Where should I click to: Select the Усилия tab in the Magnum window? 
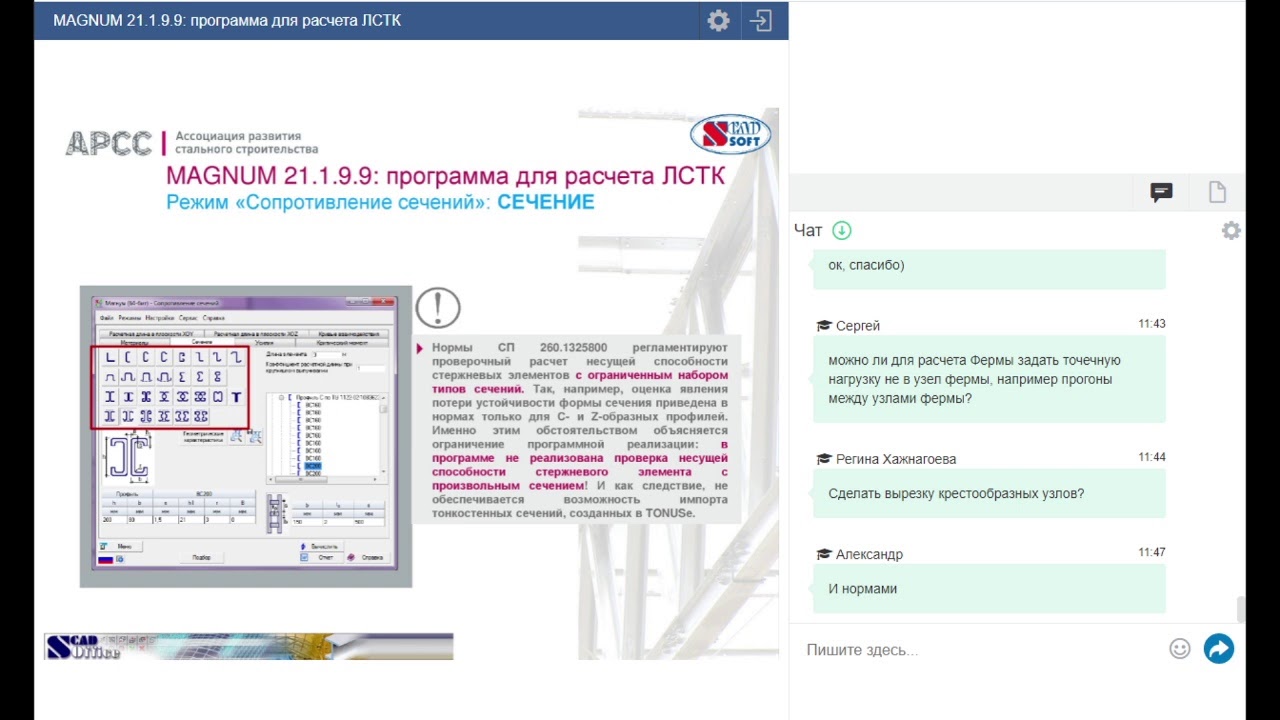tap(264, 343)
